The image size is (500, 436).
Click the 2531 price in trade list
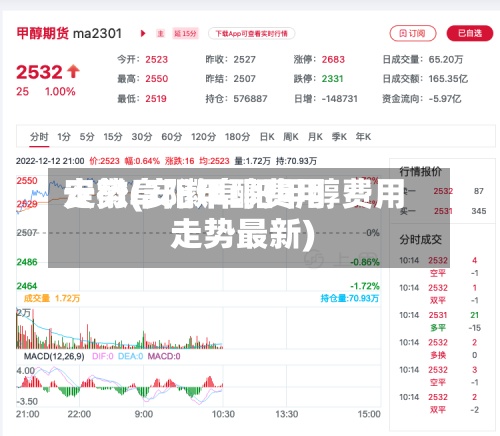click(x=438, y=315)
